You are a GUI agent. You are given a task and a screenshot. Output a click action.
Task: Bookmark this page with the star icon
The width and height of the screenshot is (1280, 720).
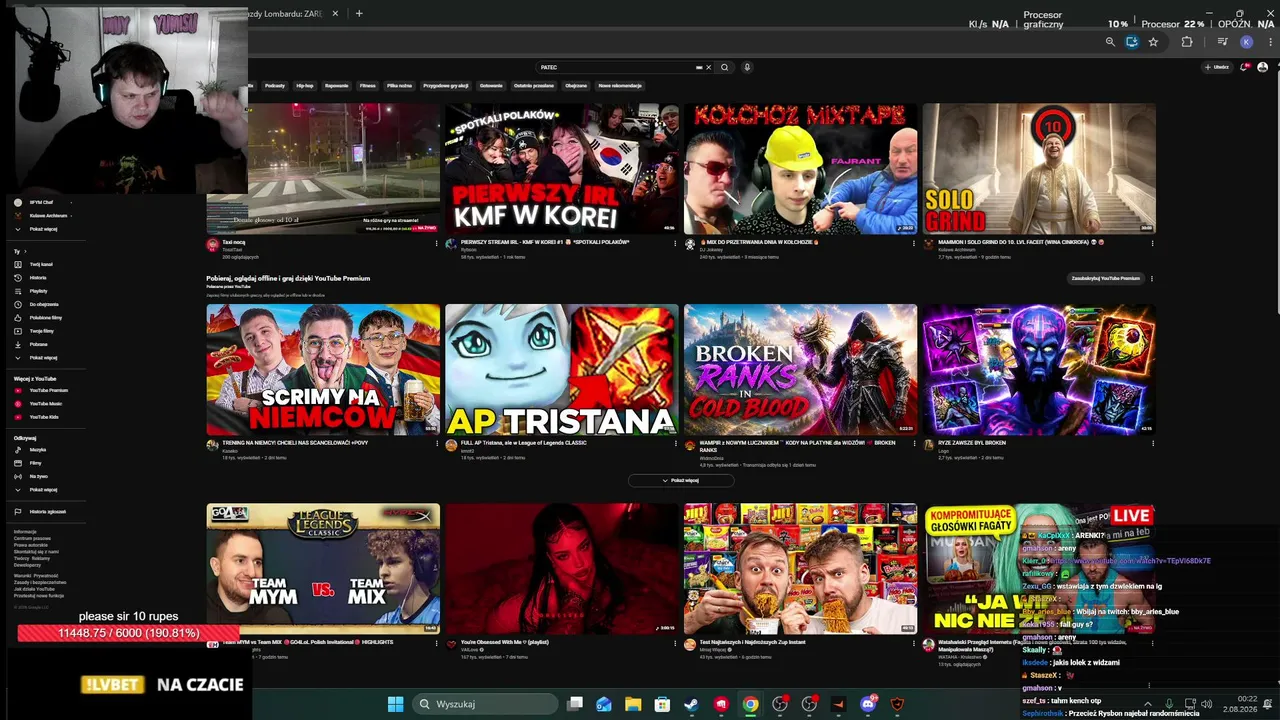pos(1153,42)
